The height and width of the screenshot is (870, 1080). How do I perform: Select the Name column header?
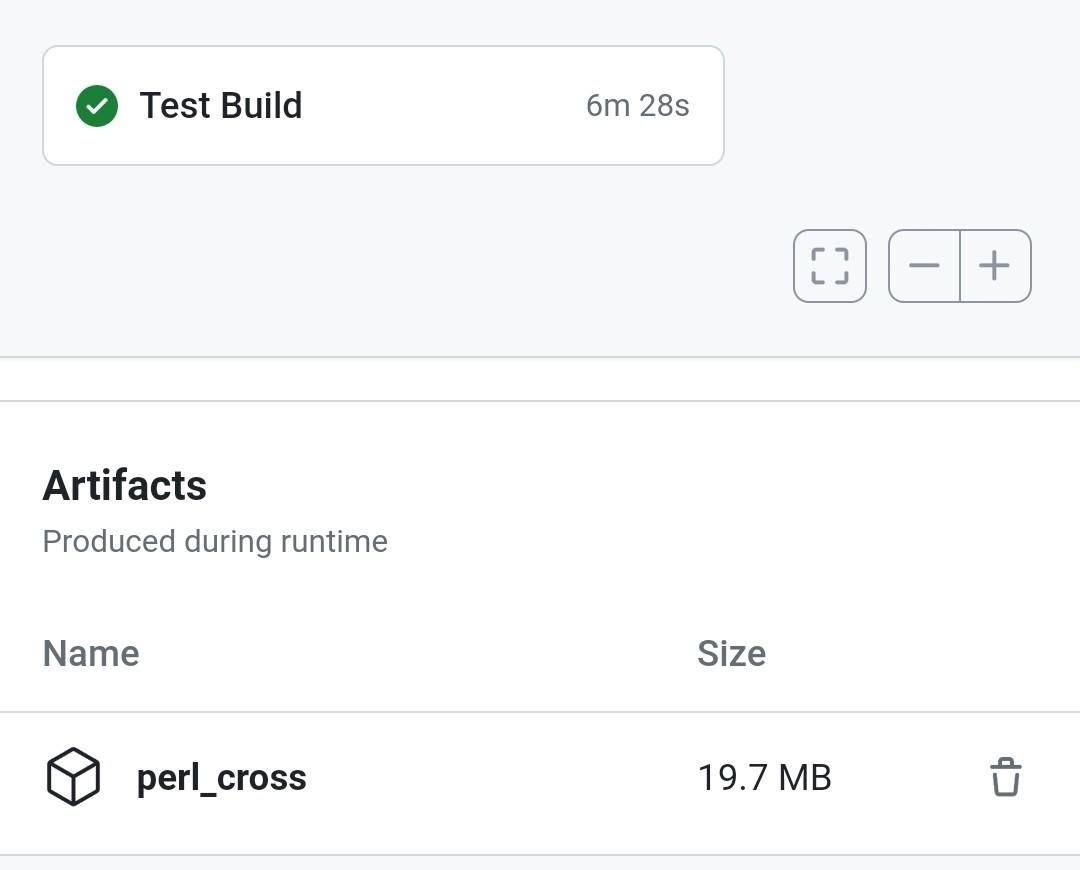click(x=91, y=652)
